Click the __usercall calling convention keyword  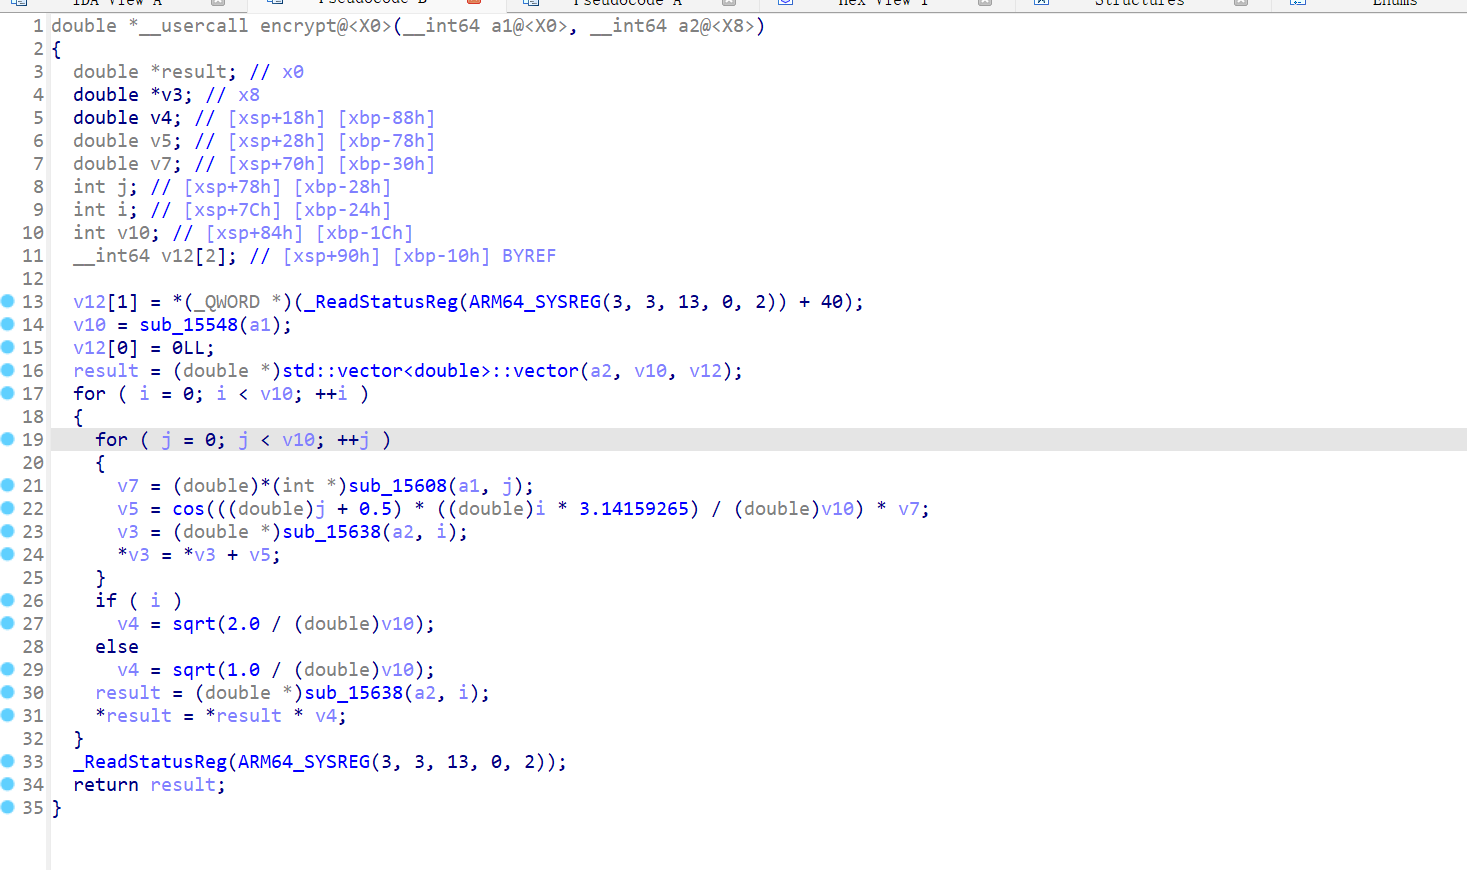tap(194, 26)
